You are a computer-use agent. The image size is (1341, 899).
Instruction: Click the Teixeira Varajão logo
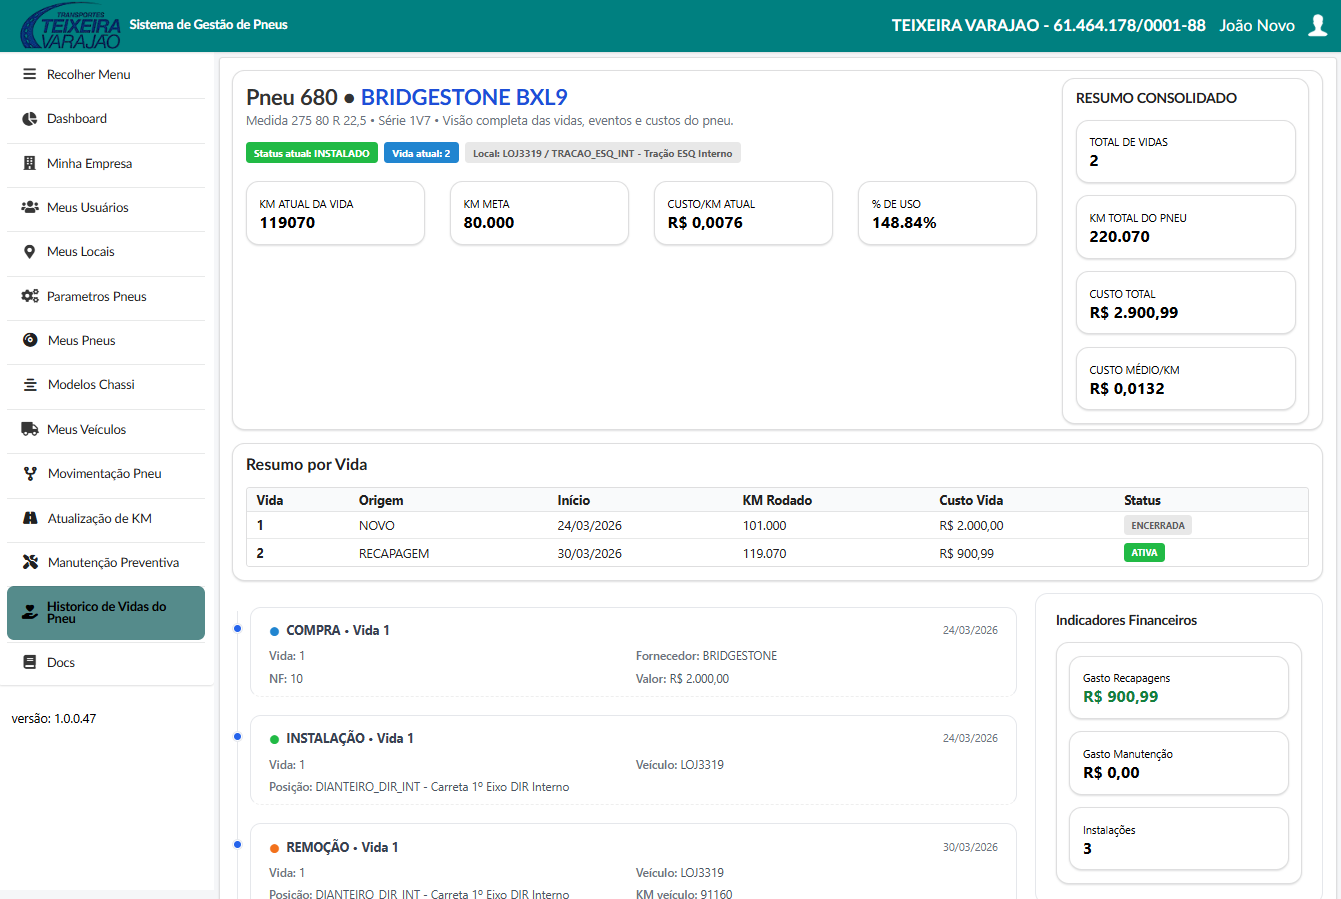coord(71,26)
